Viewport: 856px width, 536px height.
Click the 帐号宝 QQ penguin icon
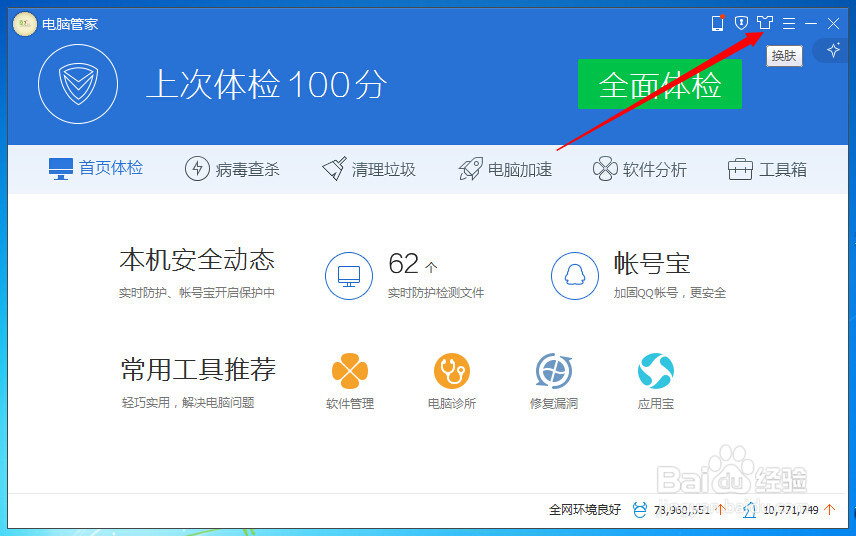coord(574,276)
